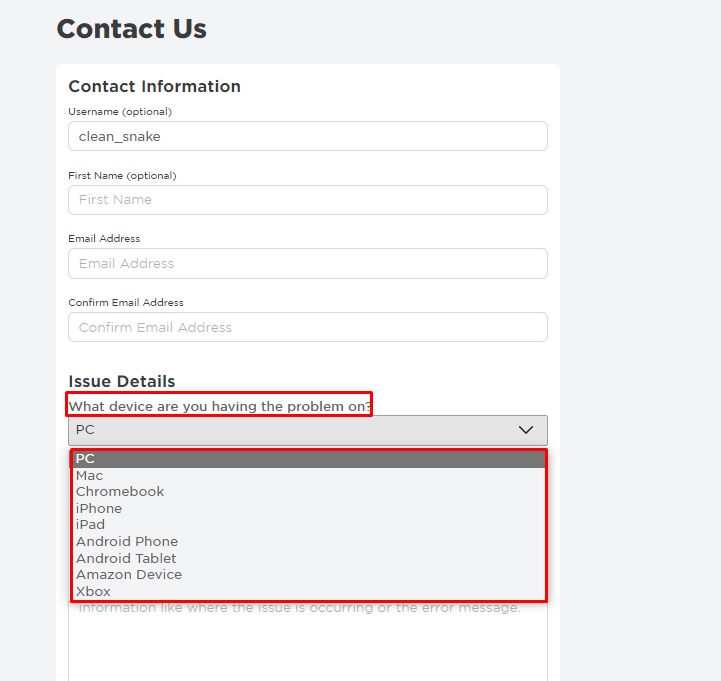Click the "First Name (optional)" label

pos(122,176)
